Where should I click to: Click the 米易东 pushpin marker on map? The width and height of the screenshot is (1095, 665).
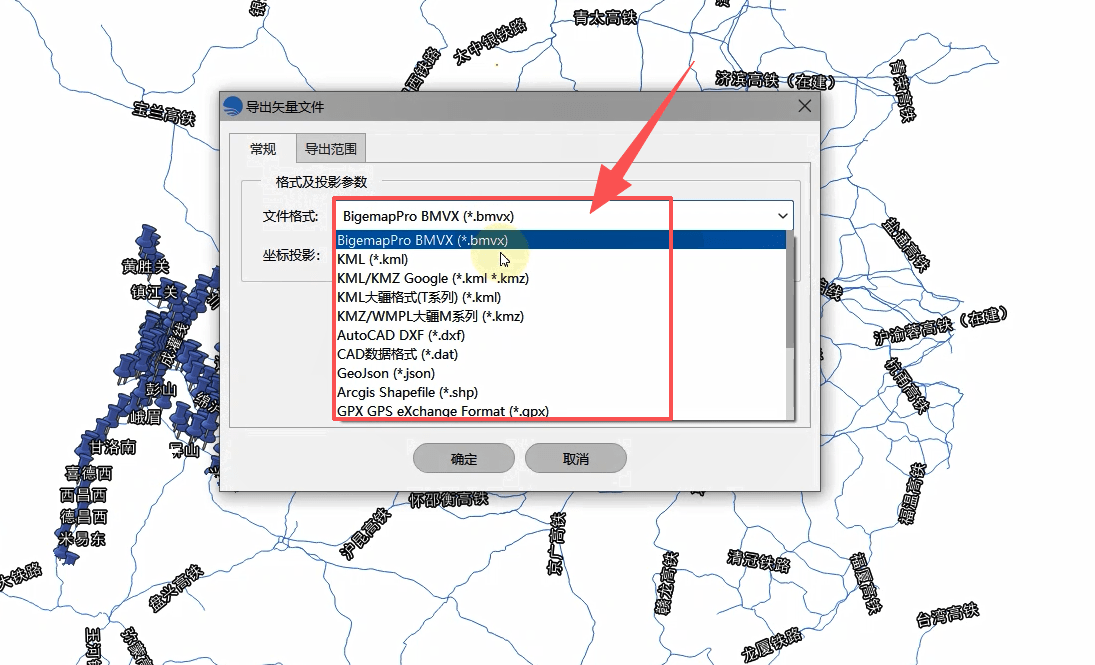pyautogui.click(x=67, y=555)
